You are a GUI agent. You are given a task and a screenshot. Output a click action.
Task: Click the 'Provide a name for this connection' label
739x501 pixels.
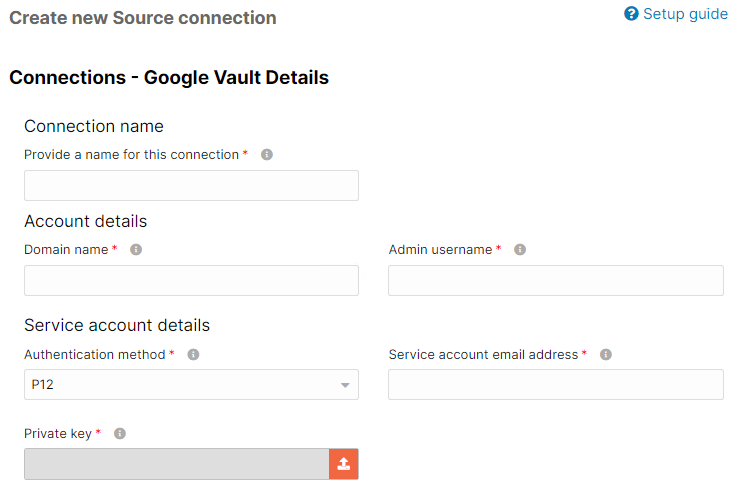point(131,155)
